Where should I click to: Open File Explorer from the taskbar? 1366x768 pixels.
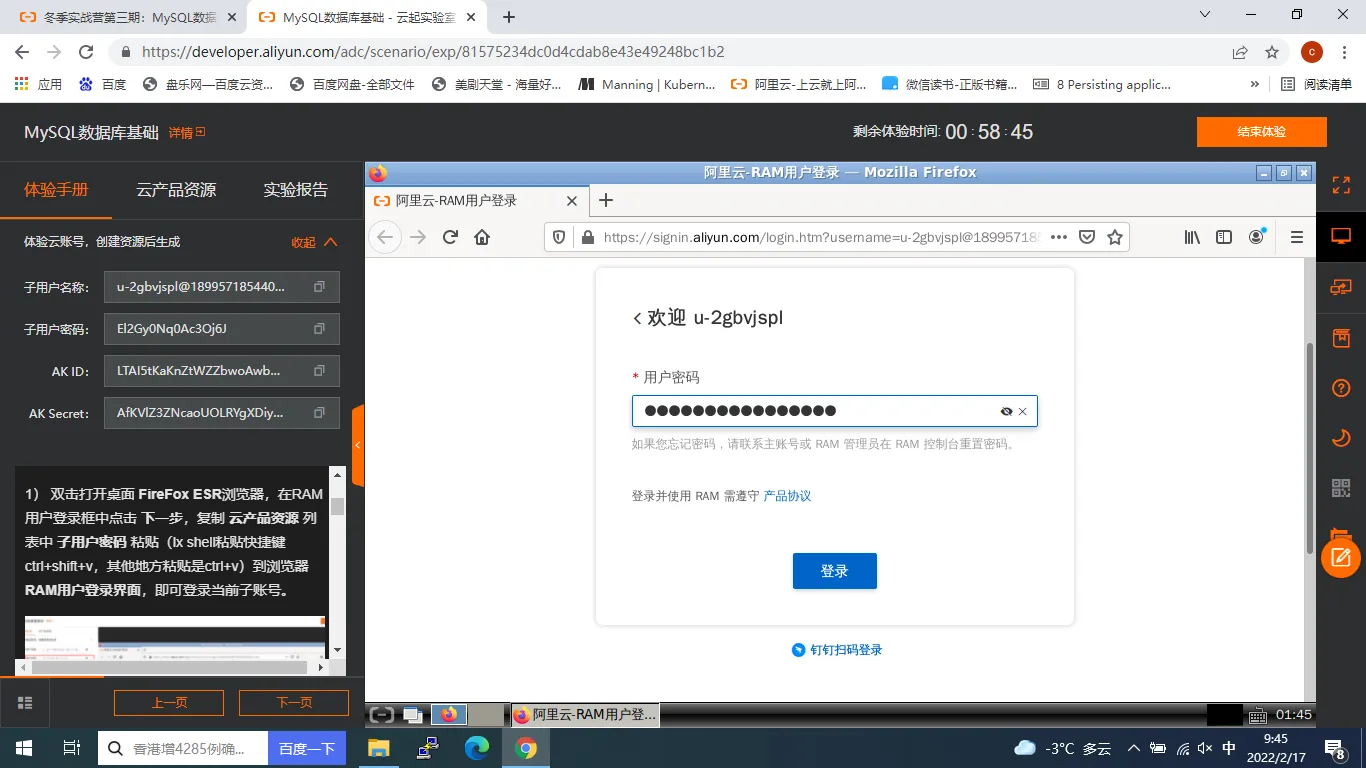(378, 748)
